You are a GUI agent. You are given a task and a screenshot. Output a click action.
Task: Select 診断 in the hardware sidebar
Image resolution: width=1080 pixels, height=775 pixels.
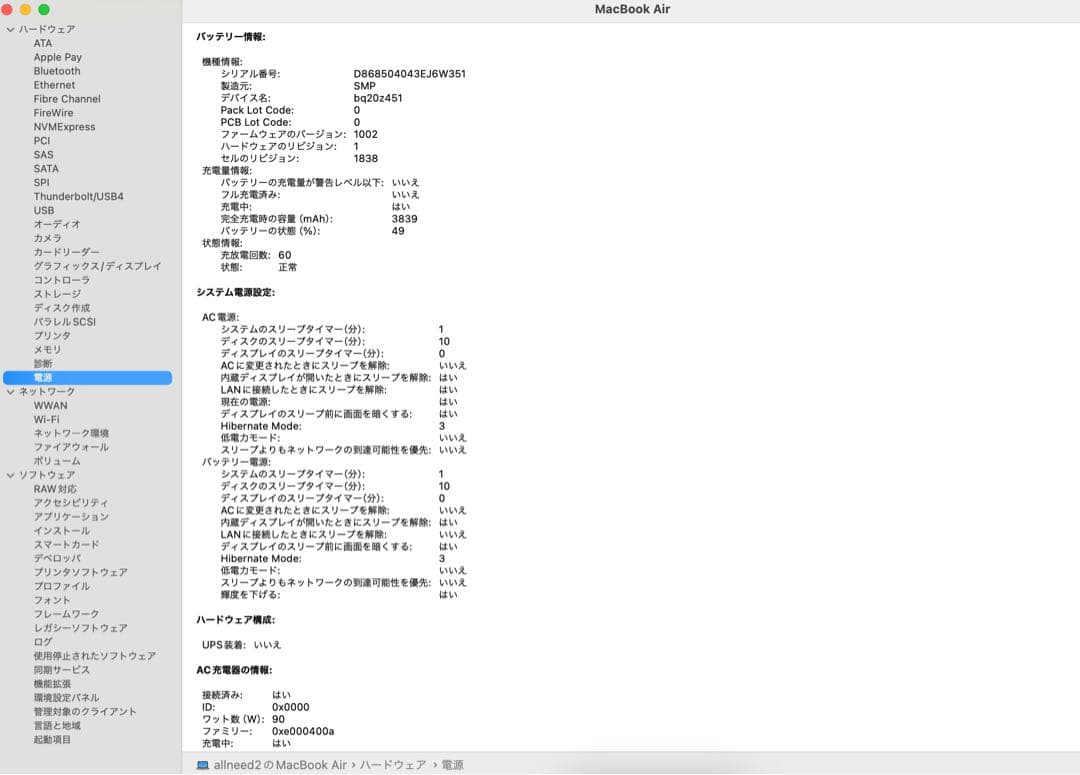[40, 363]
